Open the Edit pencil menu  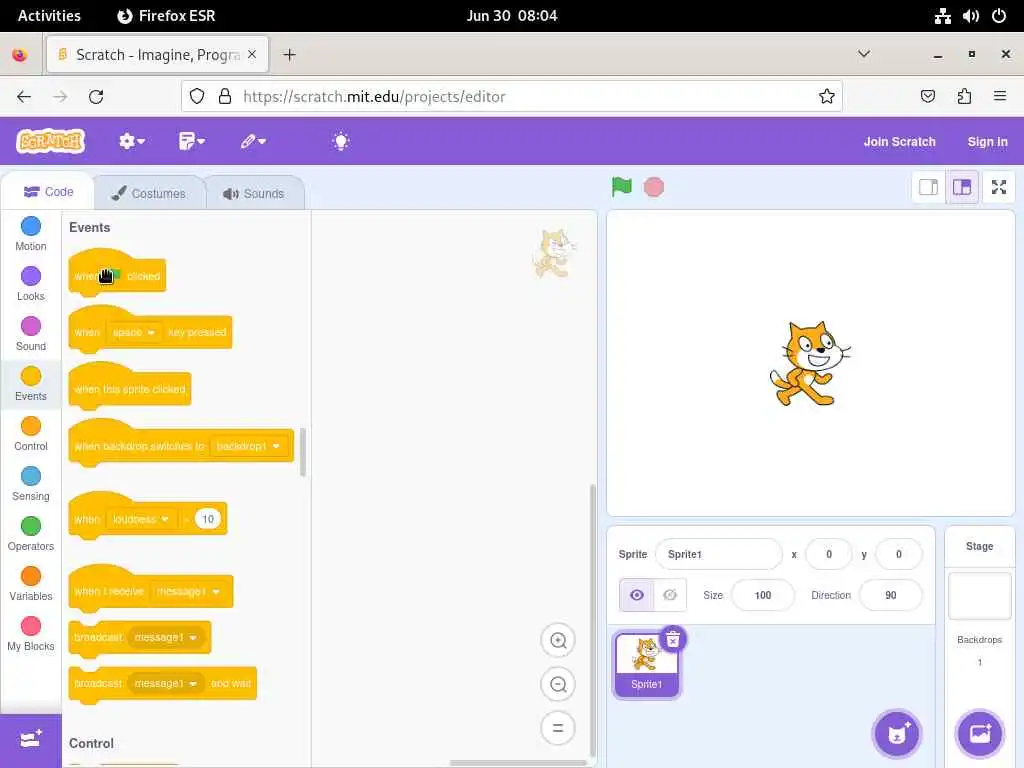click(x=253, y=141)
